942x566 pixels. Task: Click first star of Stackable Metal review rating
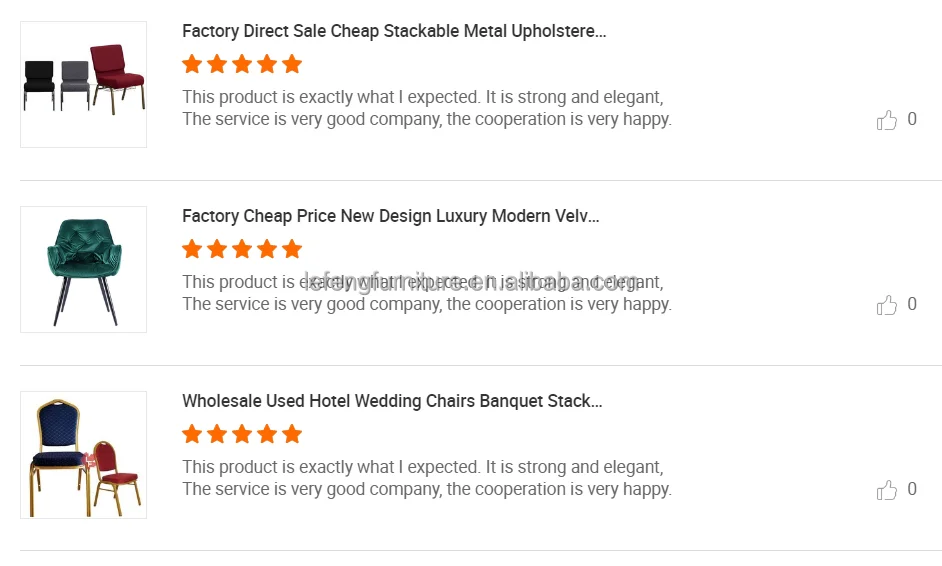[192, 64]
